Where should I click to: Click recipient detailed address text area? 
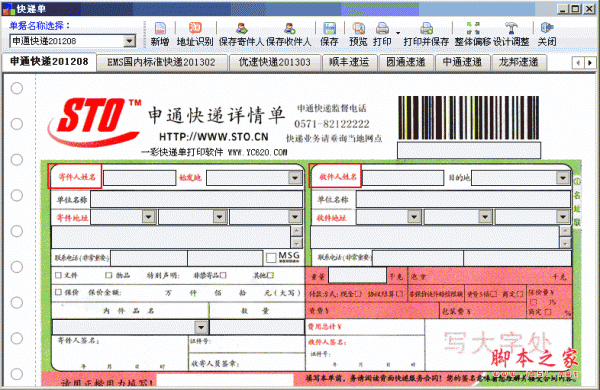(x=435, y=237)
